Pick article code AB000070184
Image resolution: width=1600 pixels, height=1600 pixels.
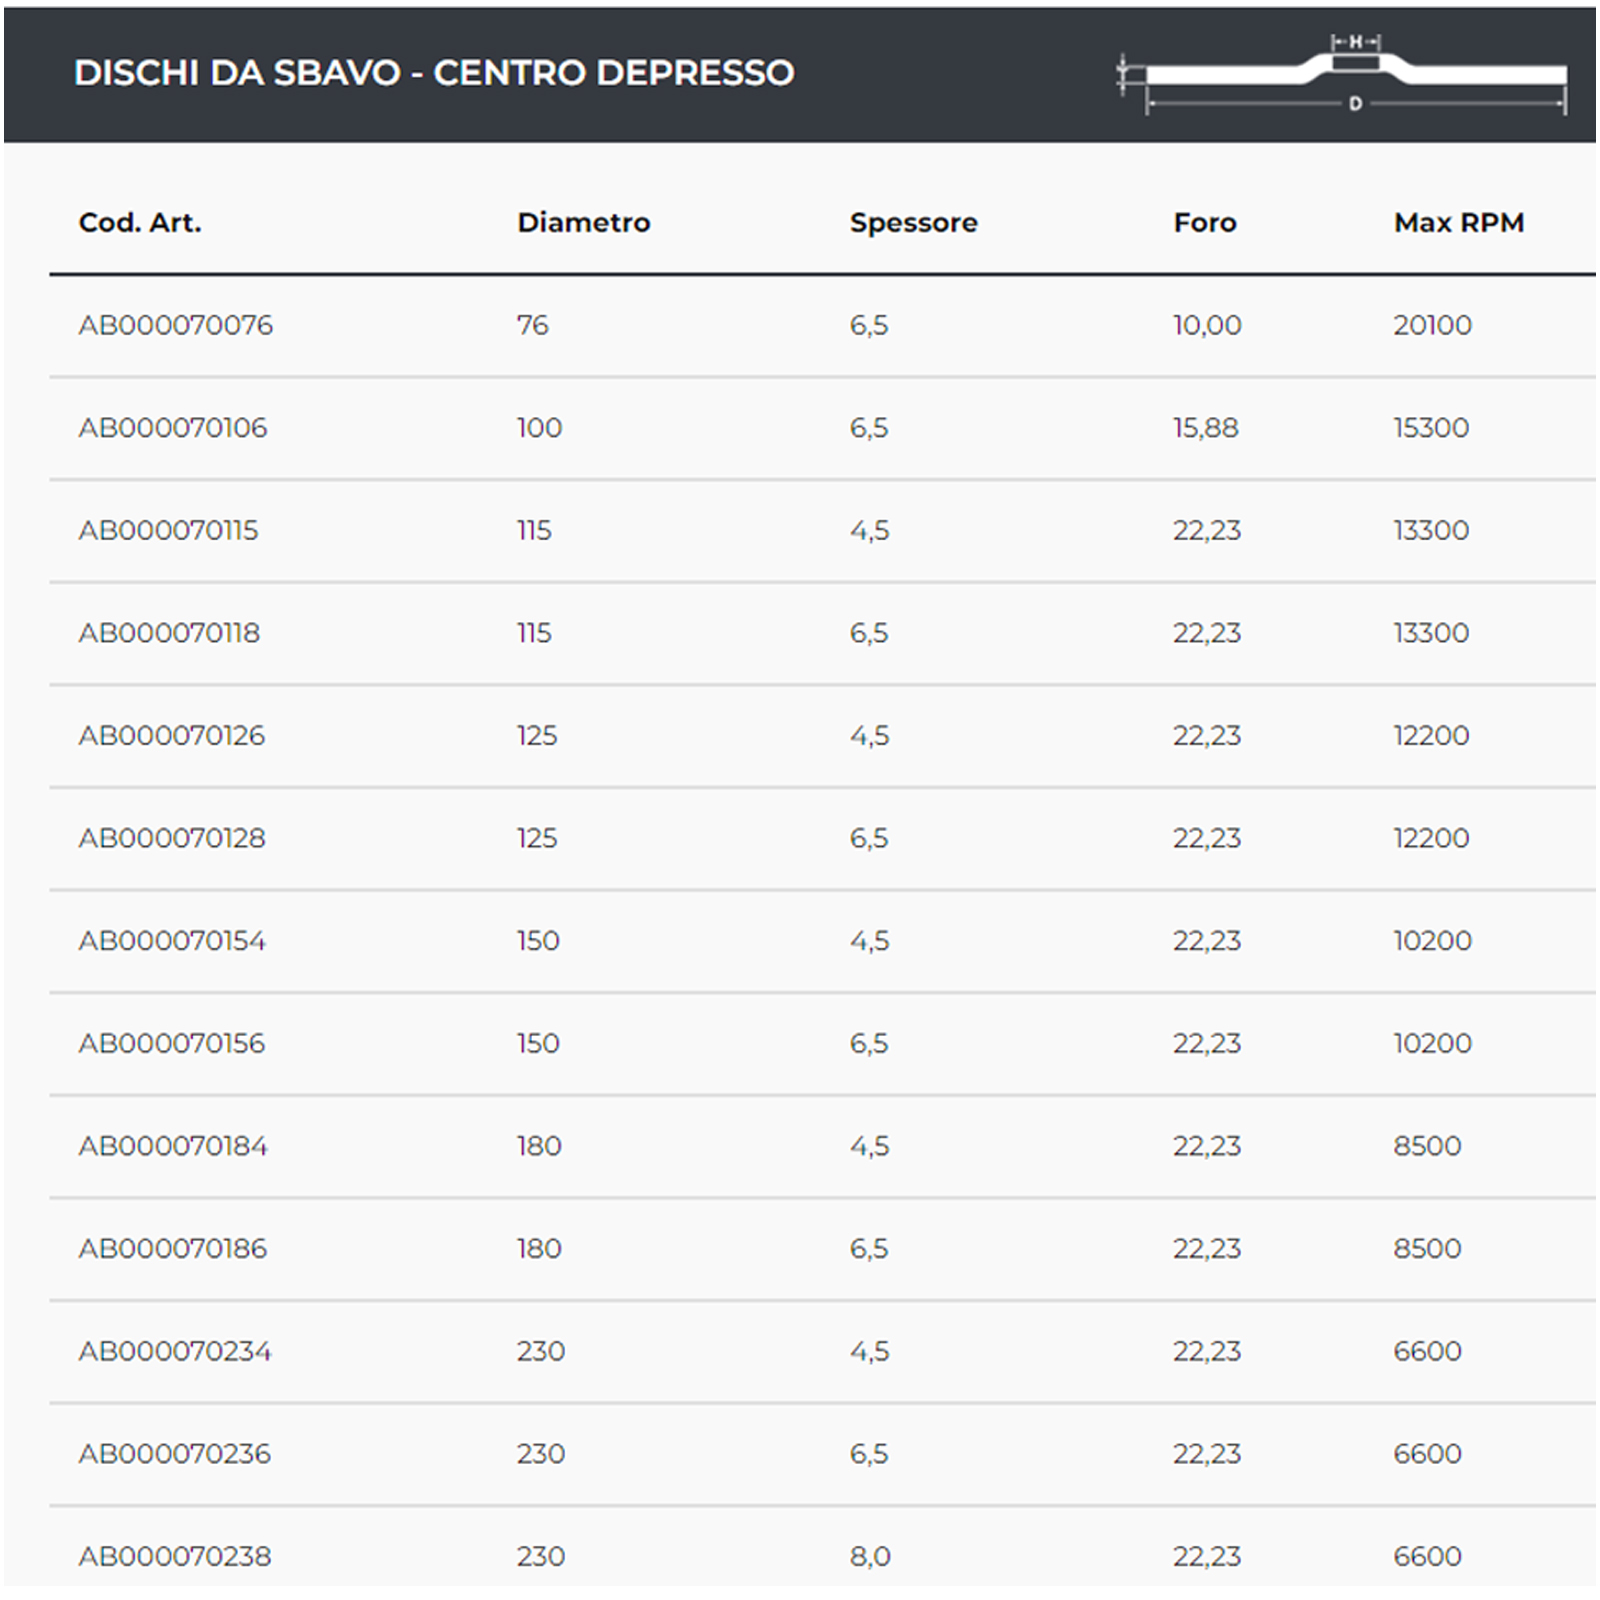[173, 1146]
